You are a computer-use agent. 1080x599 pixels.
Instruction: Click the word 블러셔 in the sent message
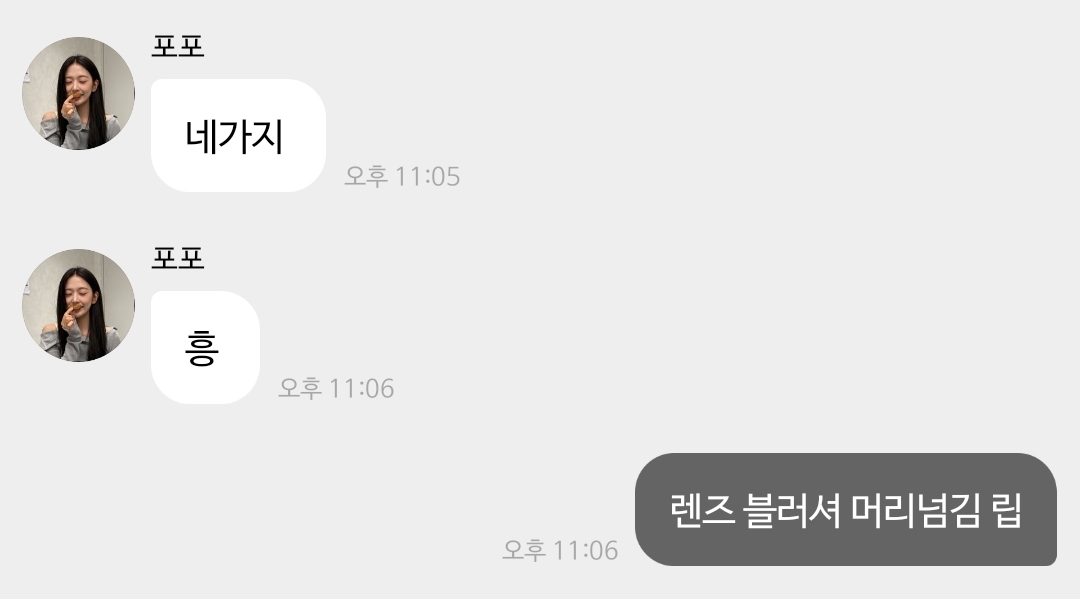792,510
